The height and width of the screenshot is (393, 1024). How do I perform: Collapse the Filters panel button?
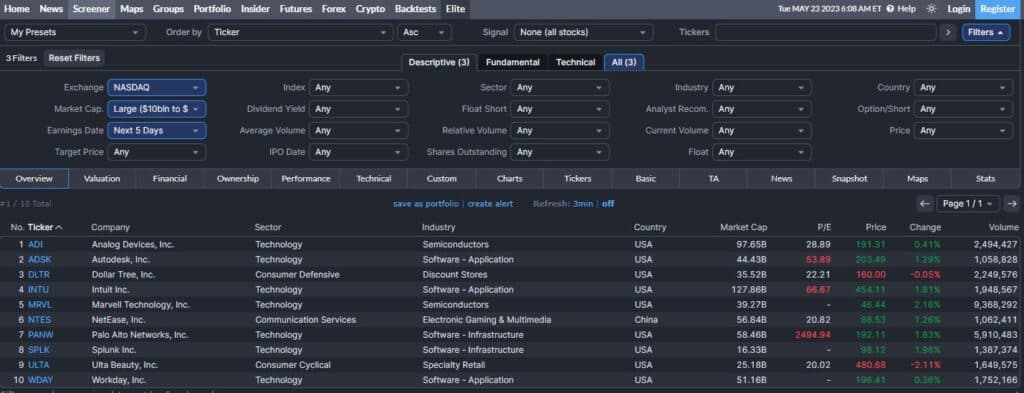tap(985, 32)
